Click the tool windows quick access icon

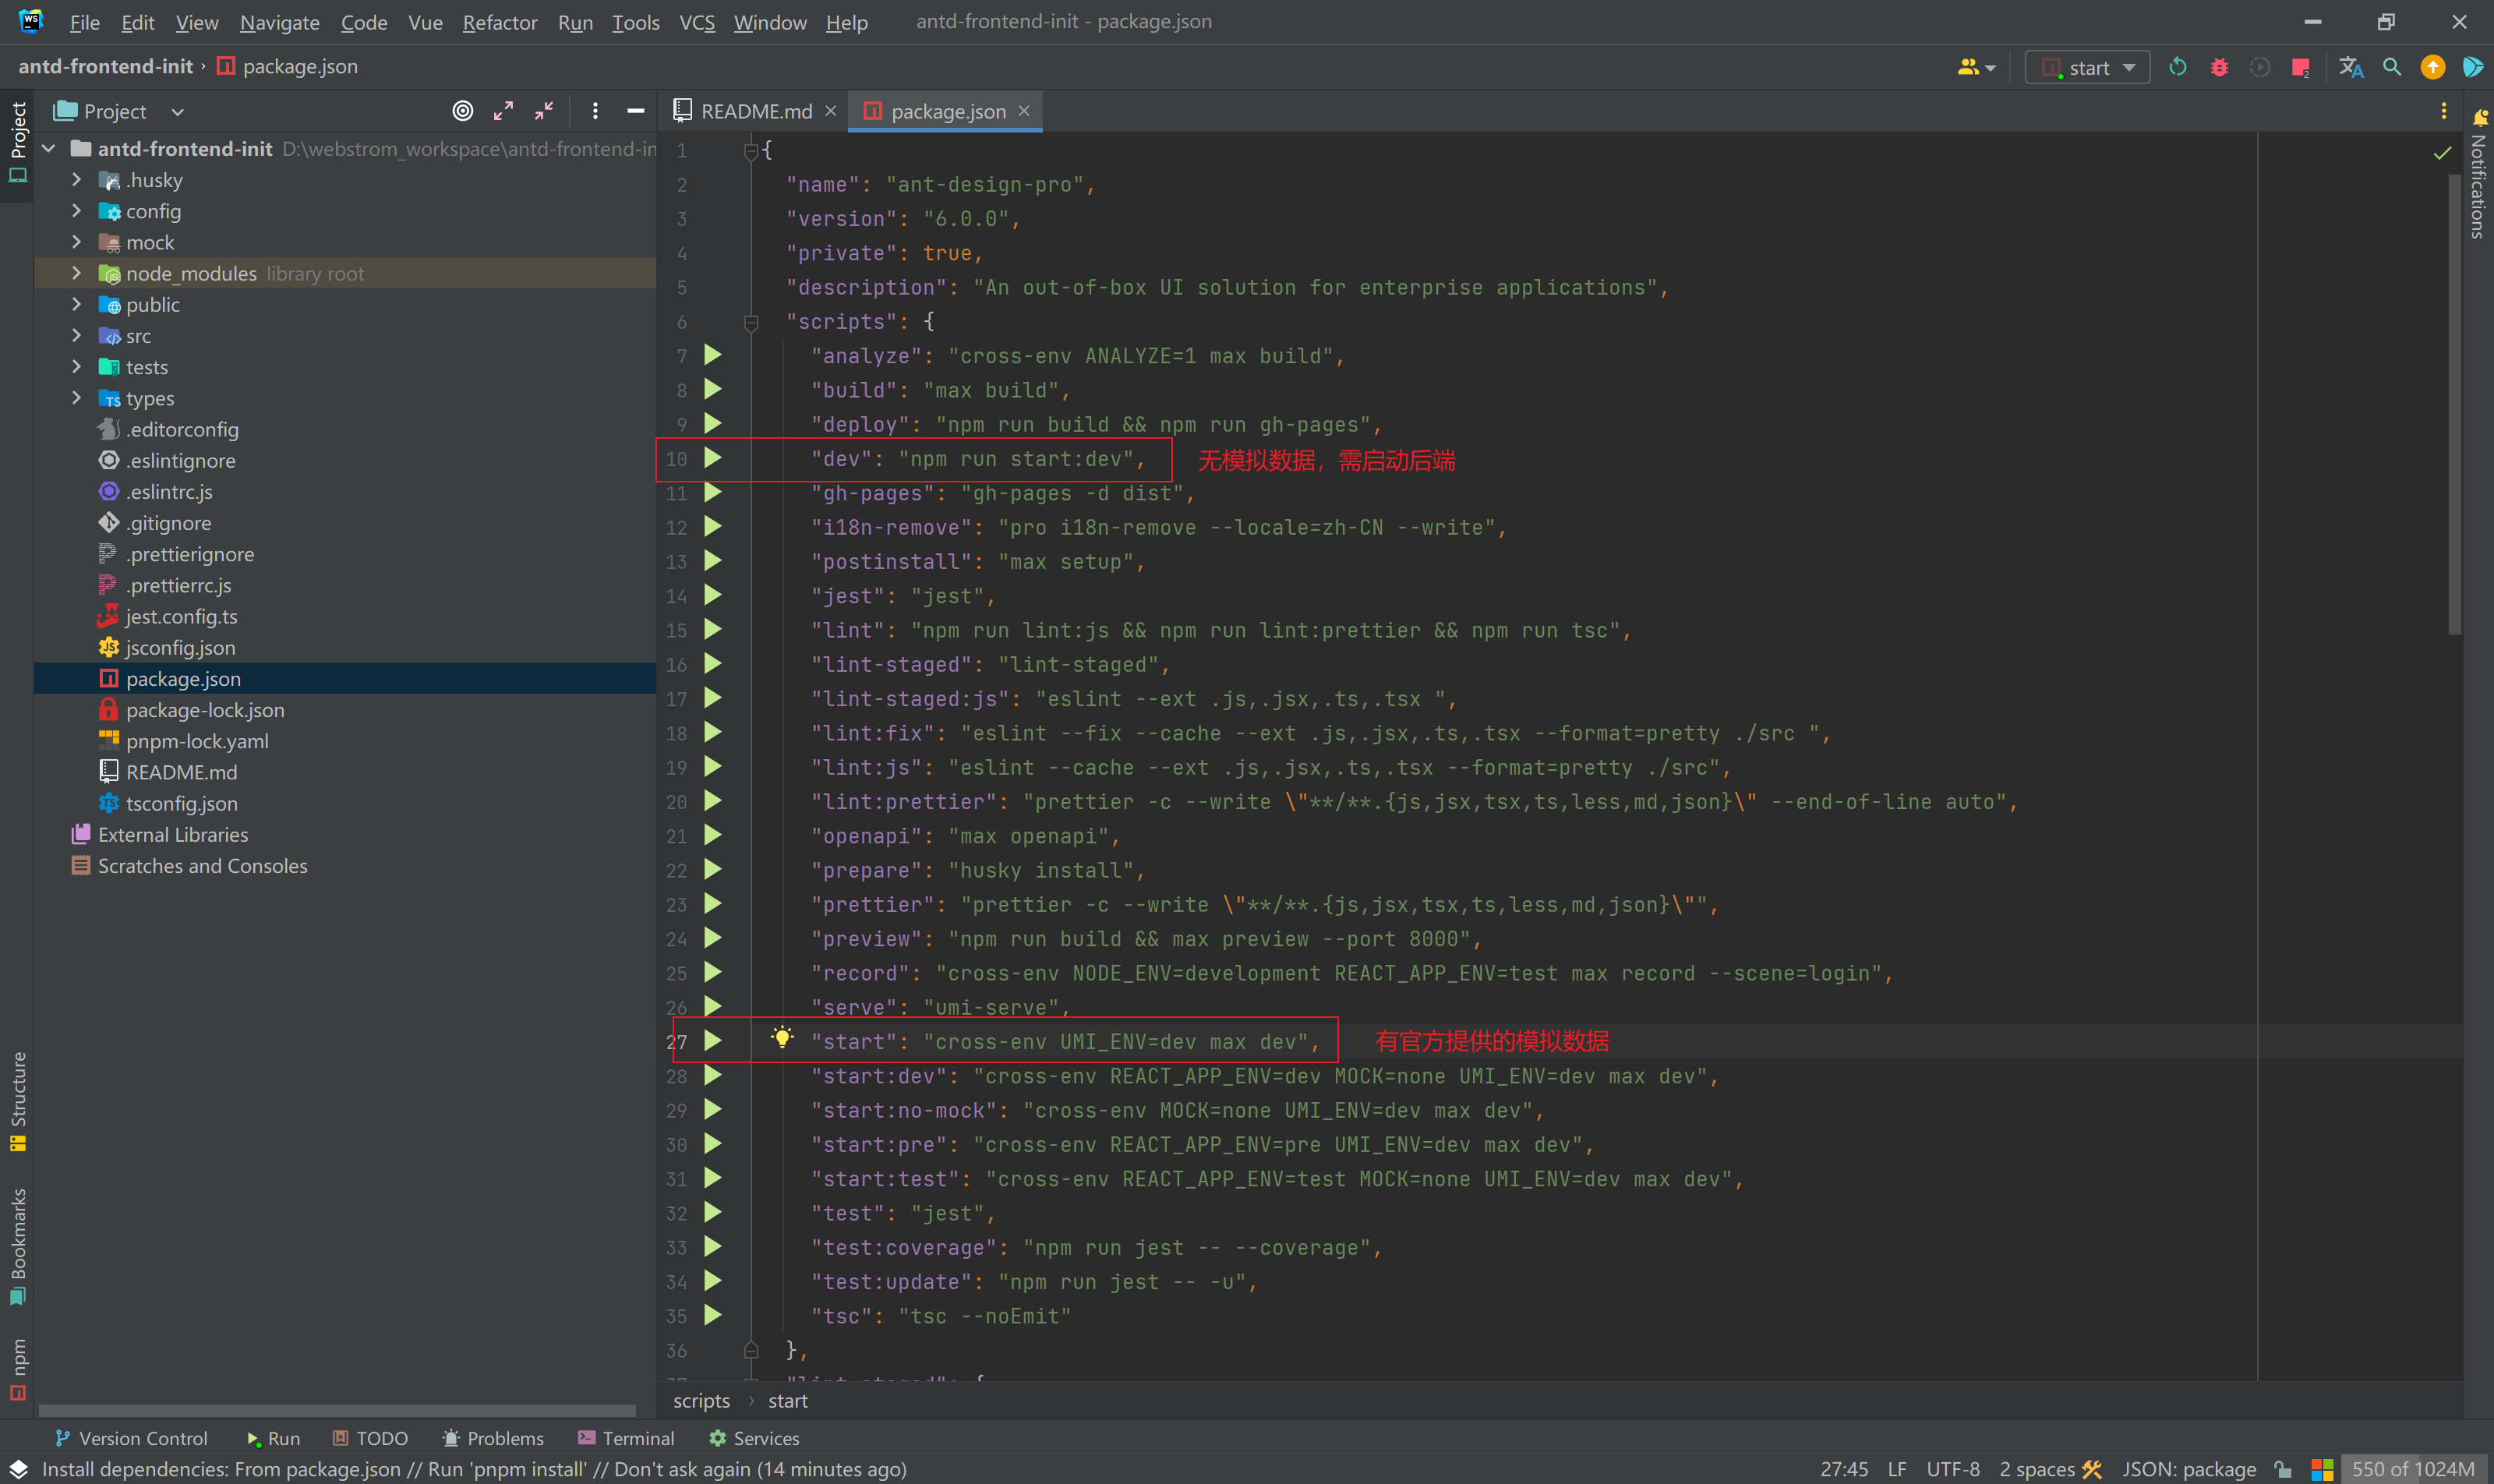[x=19, y=1469]
